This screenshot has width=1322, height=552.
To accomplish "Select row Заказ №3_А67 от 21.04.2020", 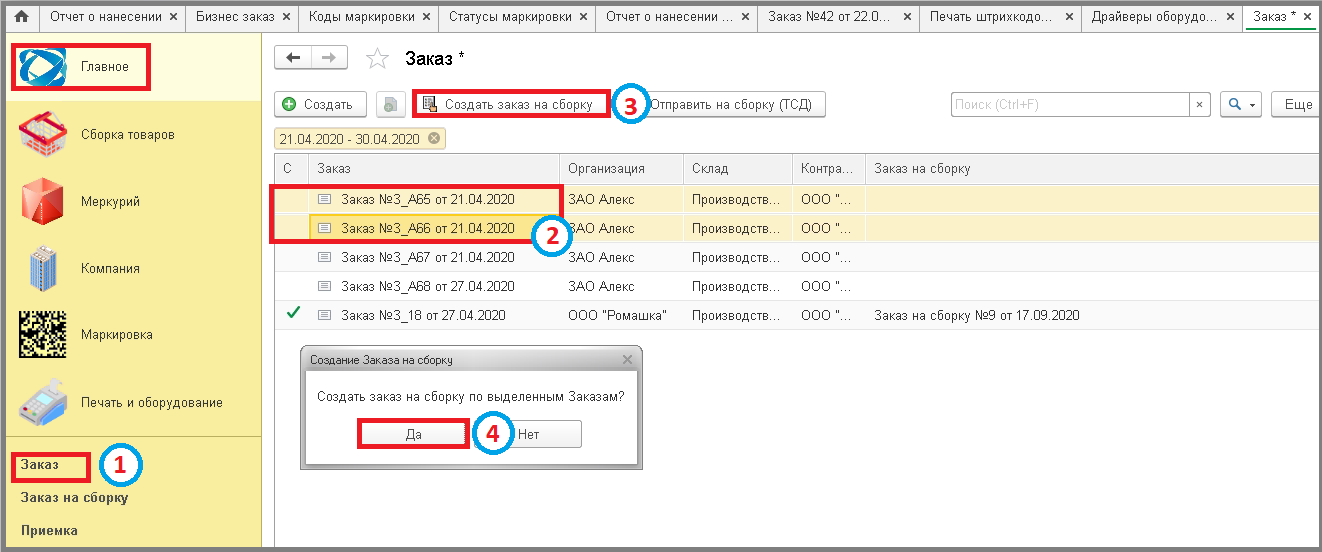I will pyautogui.click(x=797, y=257).
